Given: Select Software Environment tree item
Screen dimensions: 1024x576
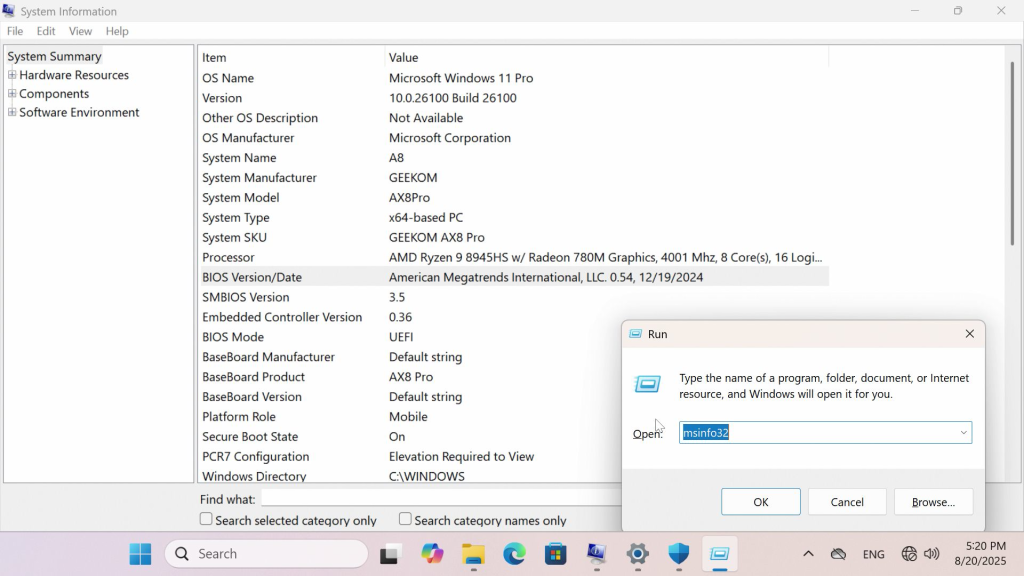Looking at the screenshot, I should (x=79, y=112).
